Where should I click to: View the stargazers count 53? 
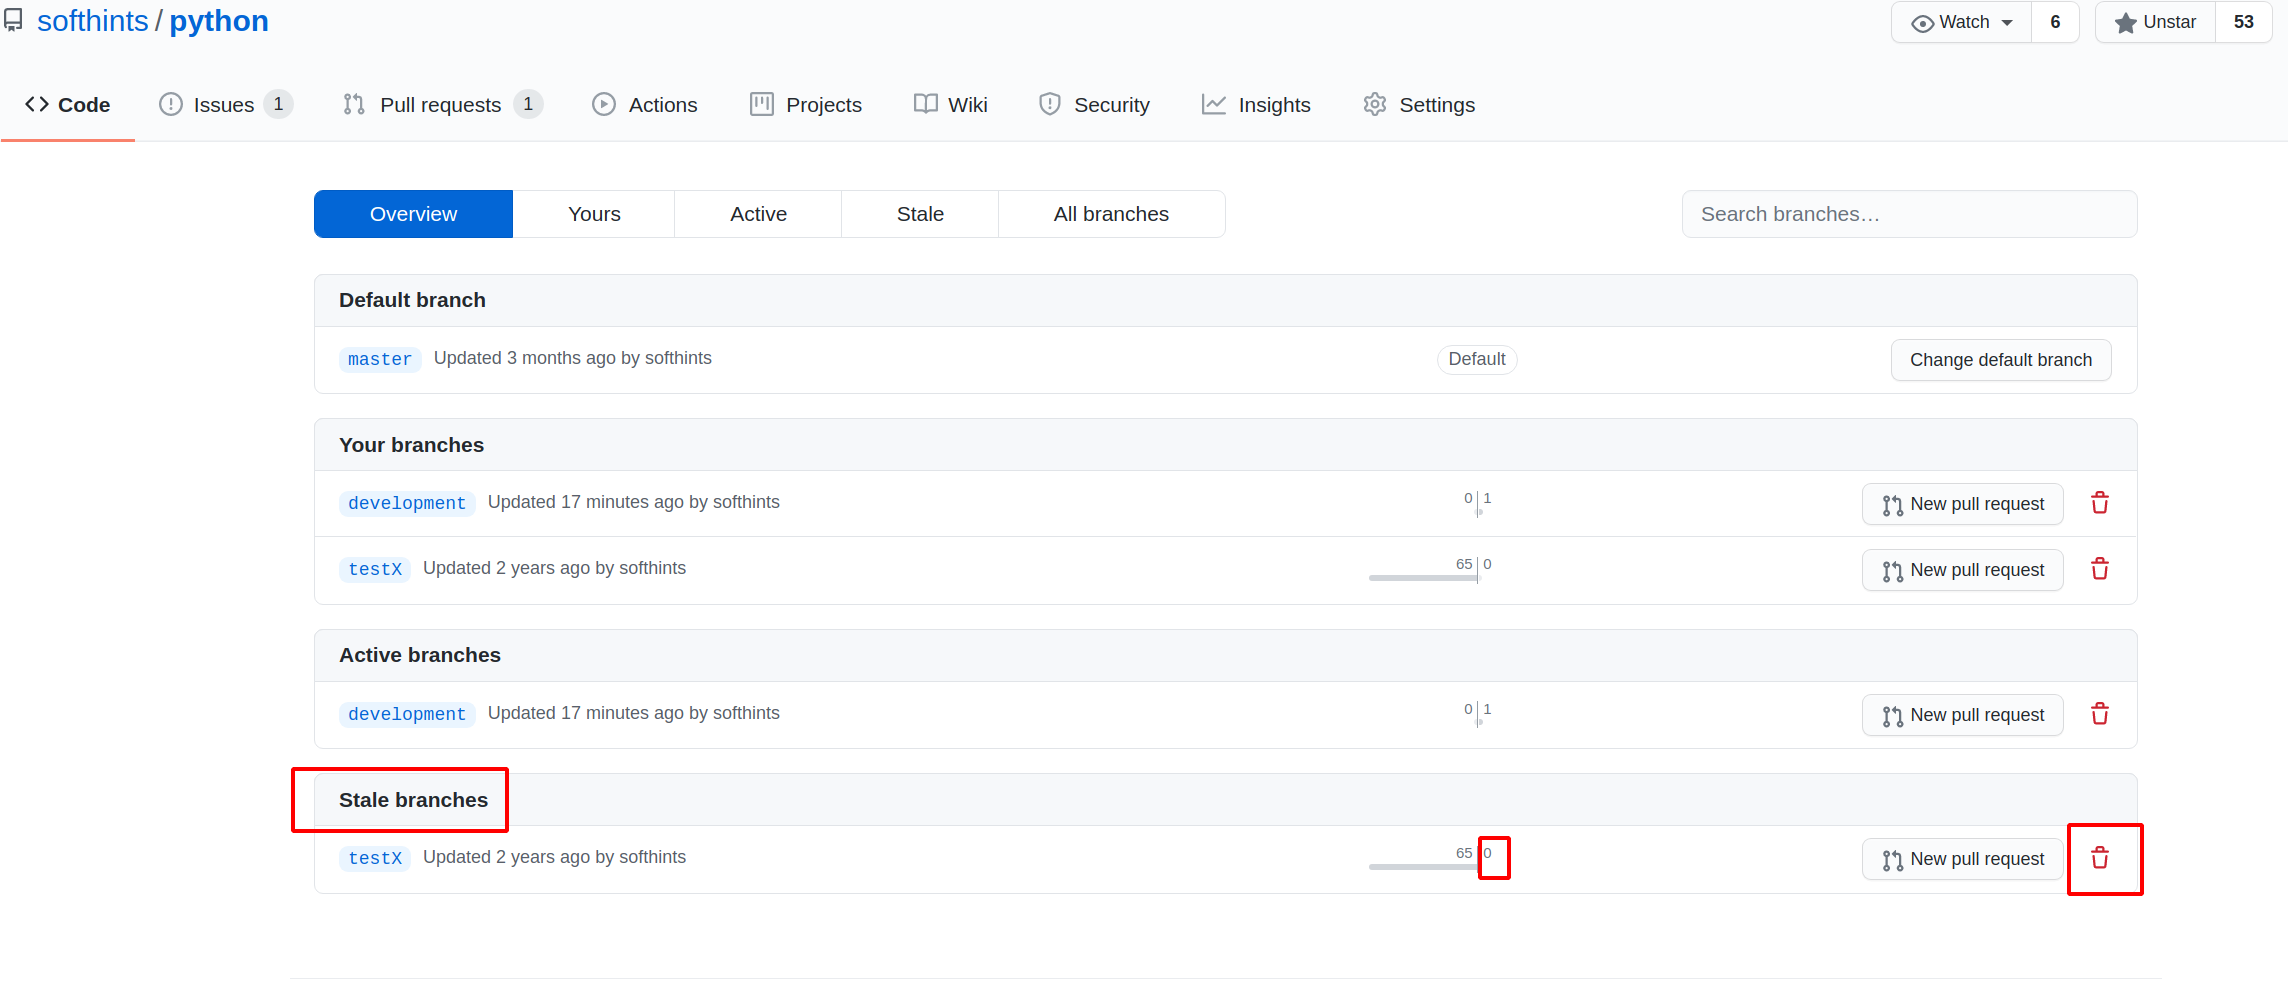2243,22
